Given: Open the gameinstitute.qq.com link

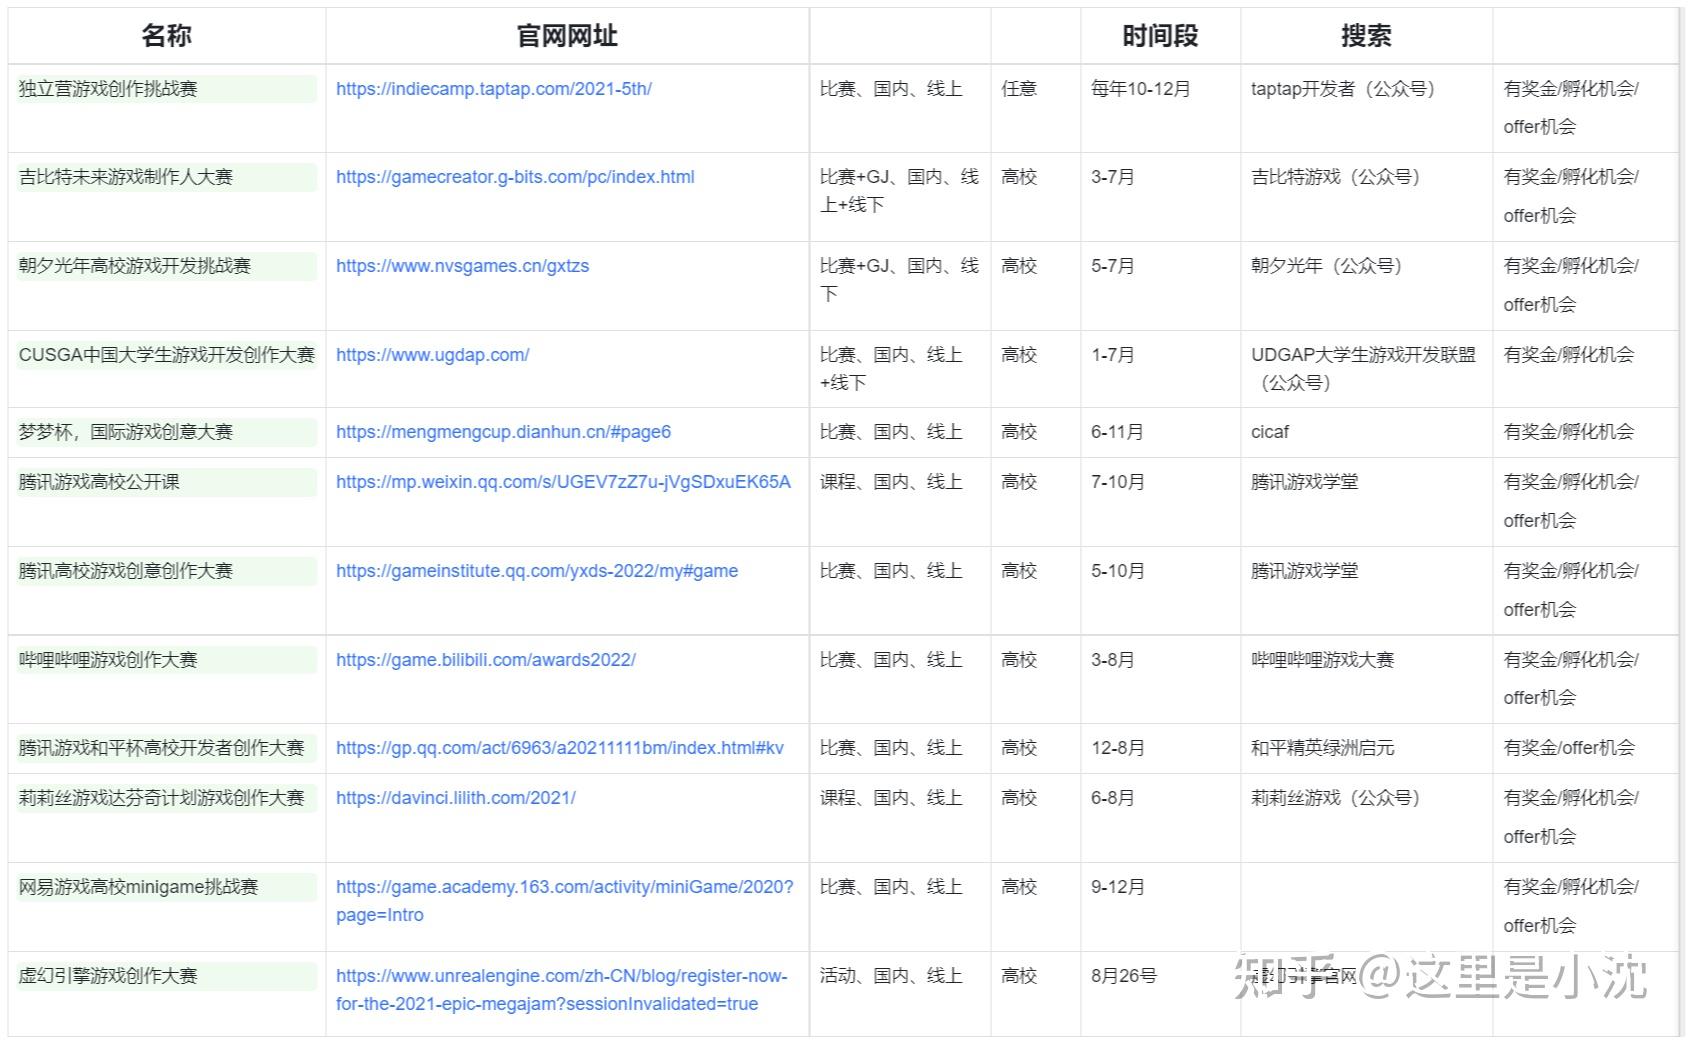Looking at the screenshot, I should click(x=537, y=571).
